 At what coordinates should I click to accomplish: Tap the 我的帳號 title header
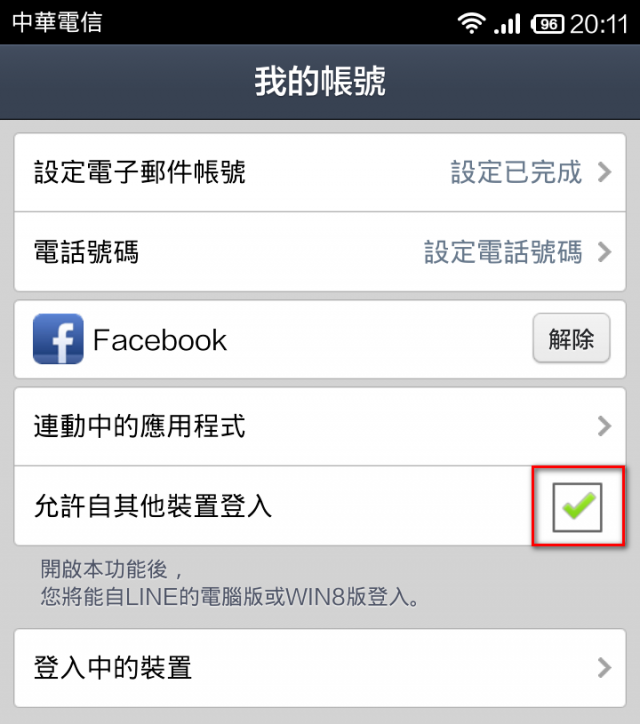(320, 81)
